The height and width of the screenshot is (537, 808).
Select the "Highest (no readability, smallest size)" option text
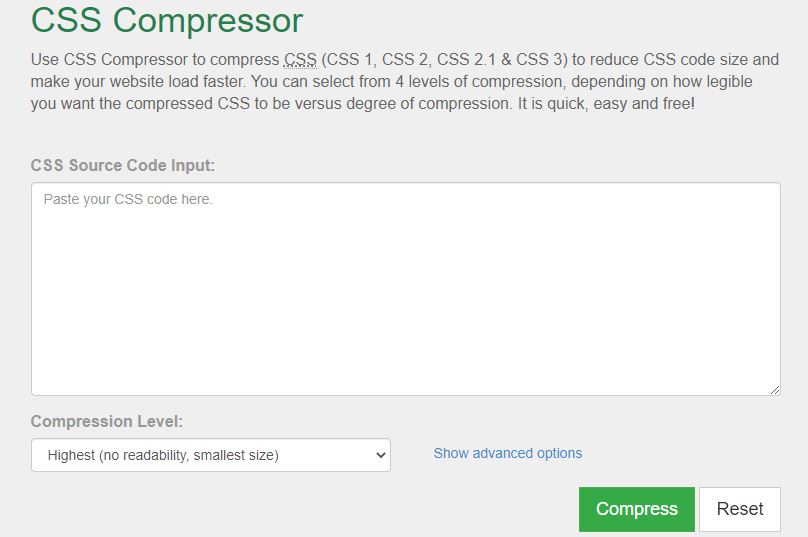coord(163,456)
